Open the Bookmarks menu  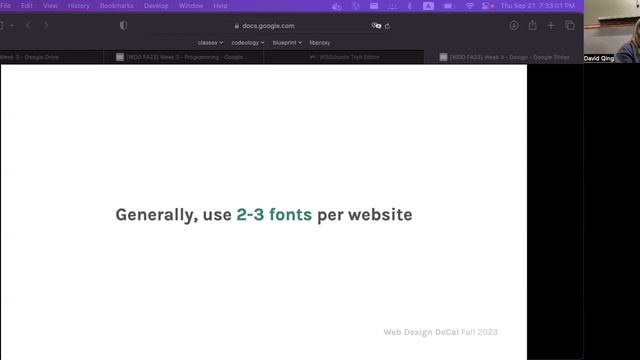117,6
